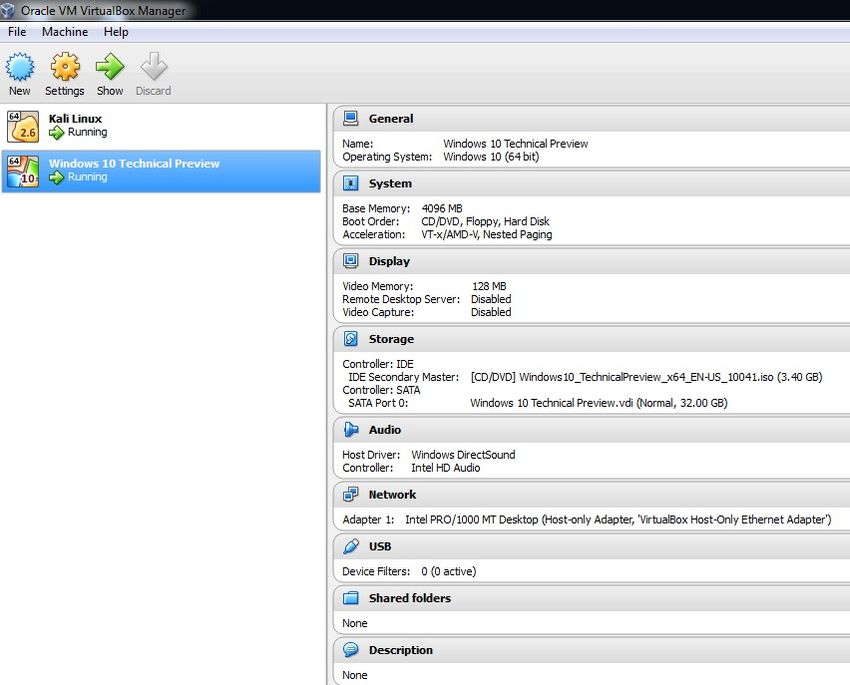Screen dimensions: 850x685
Task: Click the Controller: SATA label
Action: [x=381, y=390]
